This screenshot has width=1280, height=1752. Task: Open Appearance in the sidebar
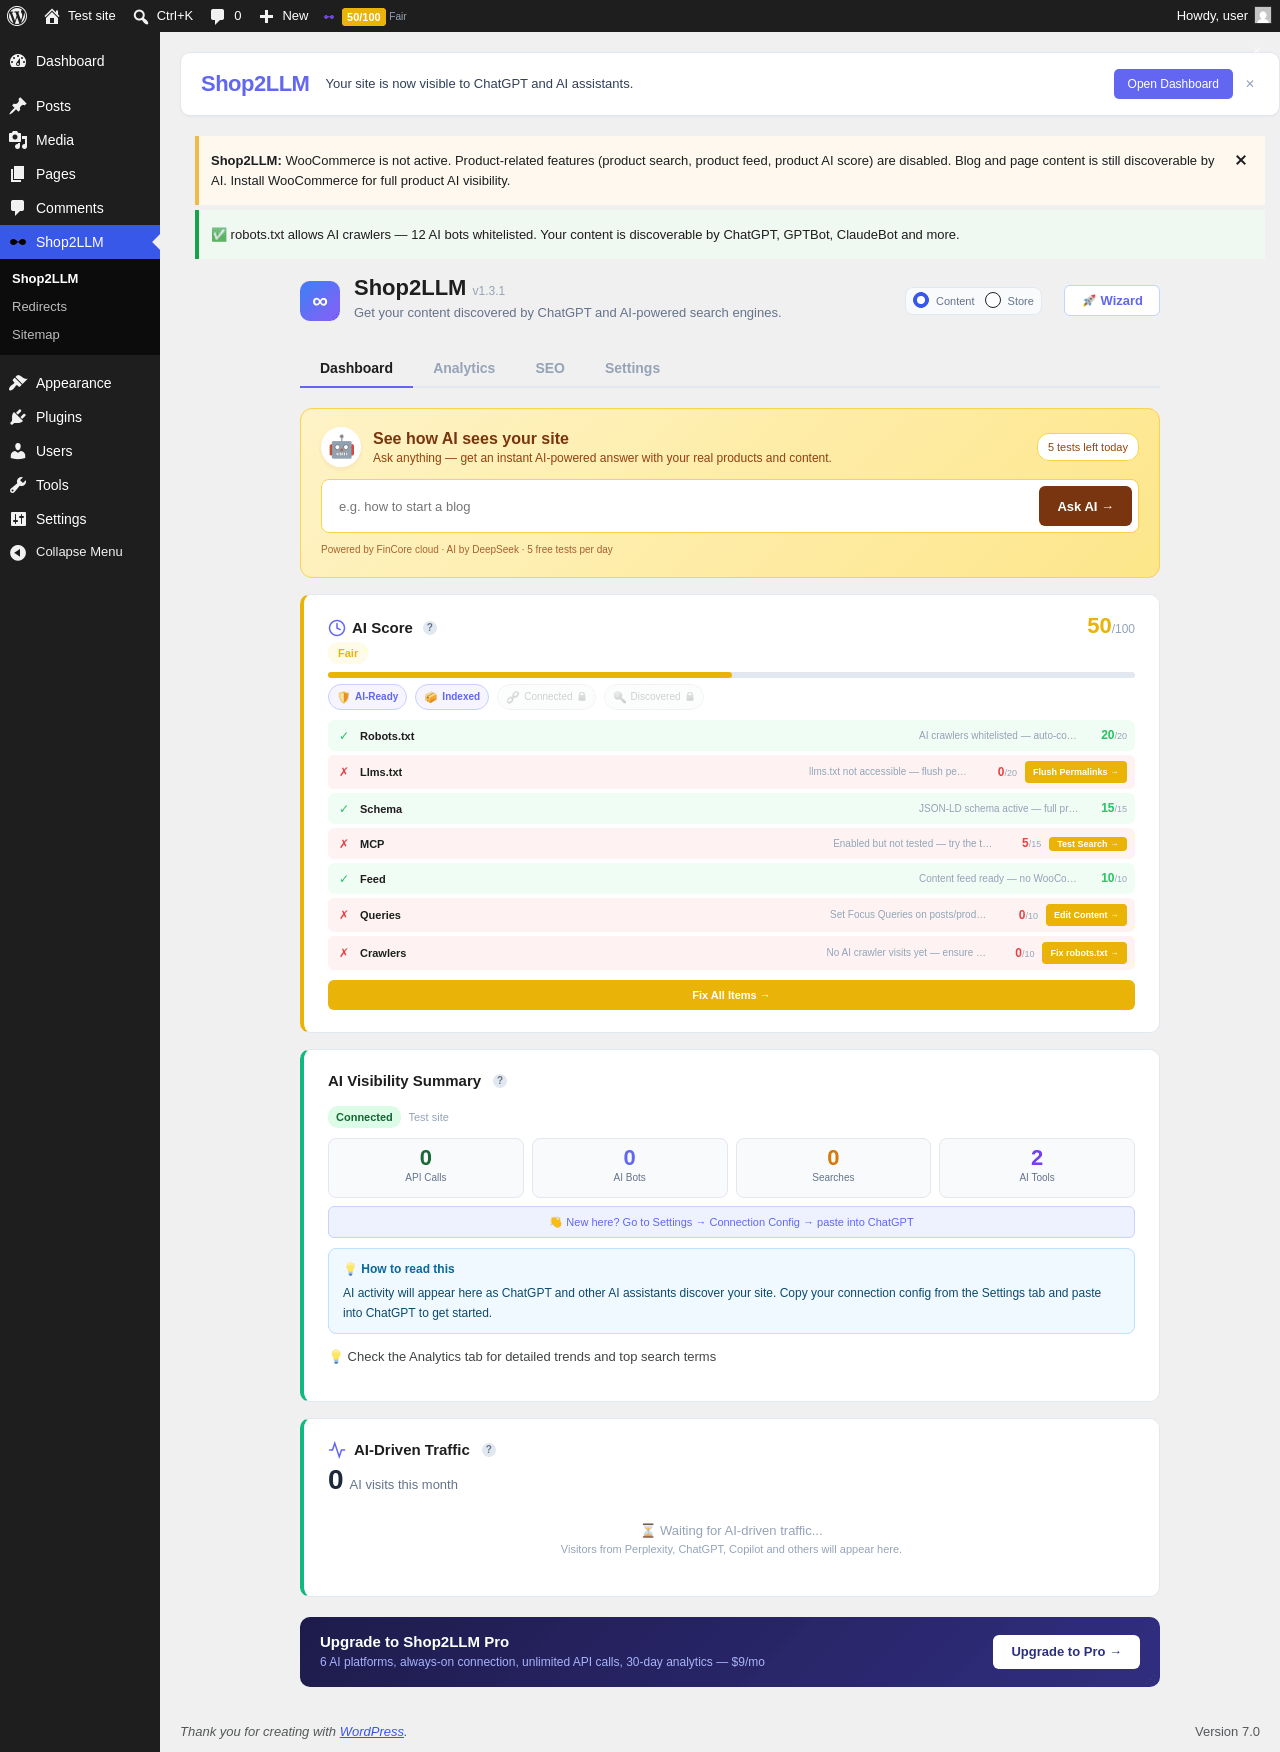click(x=80, y=383)
